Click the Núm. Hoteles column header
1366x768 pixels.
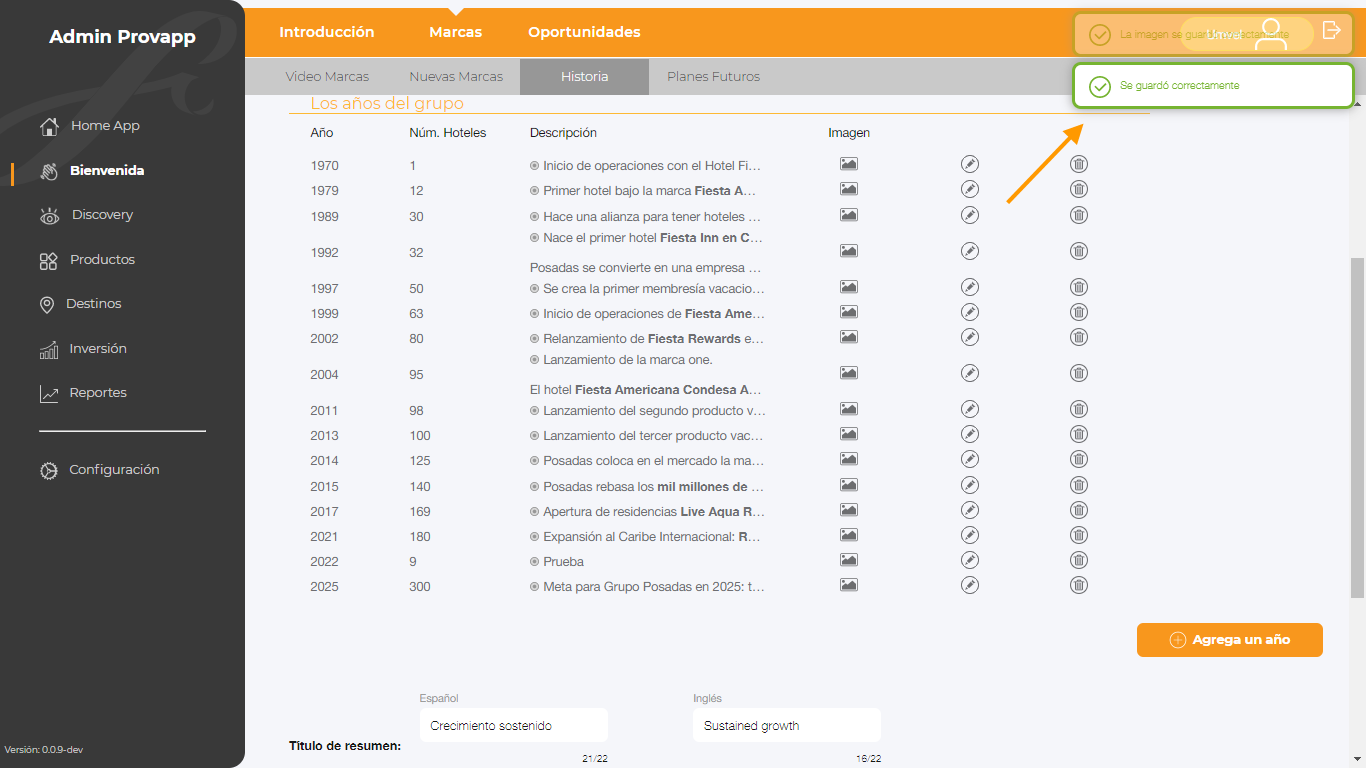(448, 132)
